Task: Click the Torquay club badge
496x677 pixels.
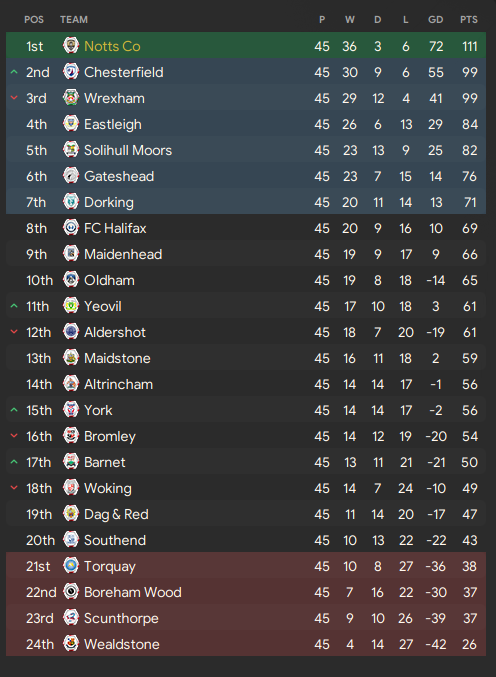Action: (x=71, y=566)
